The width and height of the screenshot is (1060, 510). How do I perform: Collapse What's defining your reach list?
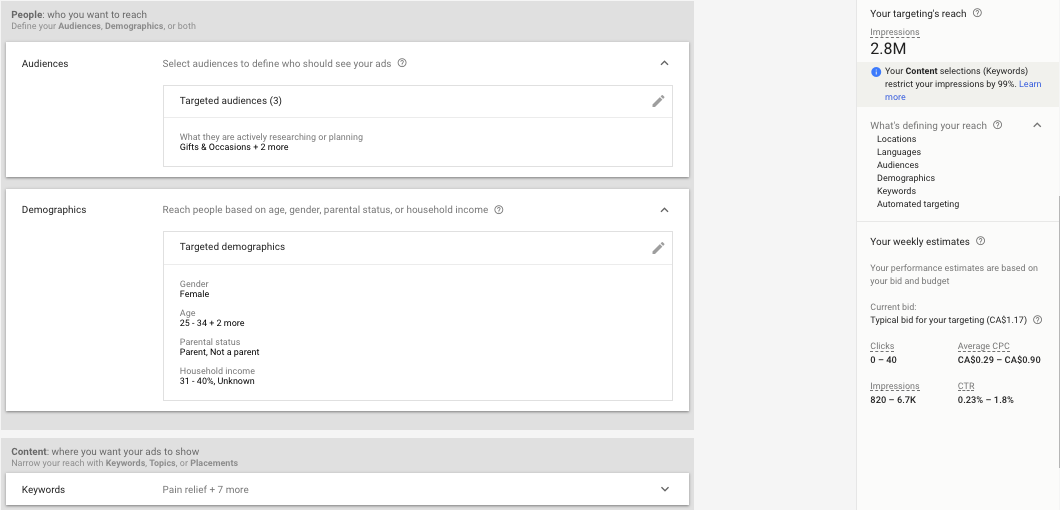1037,125
